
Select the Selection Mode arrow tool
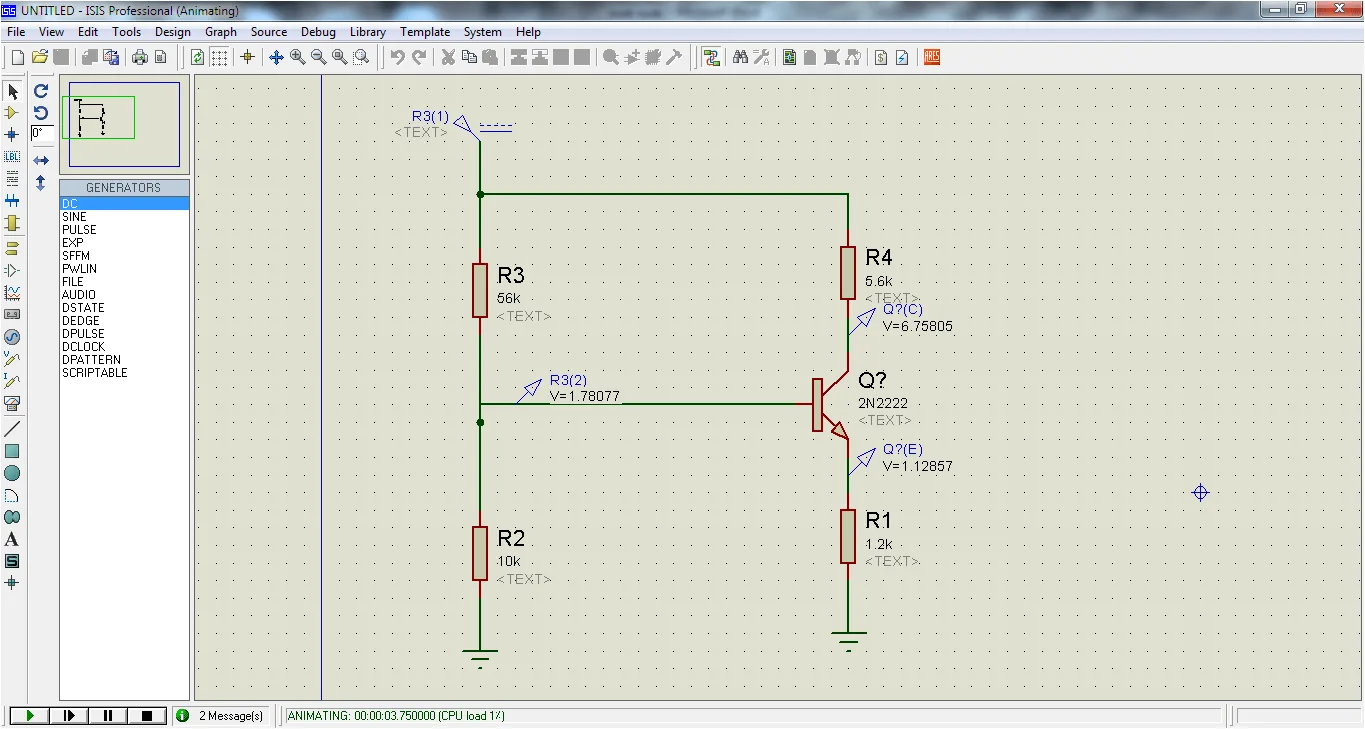(x=13, y=91)
